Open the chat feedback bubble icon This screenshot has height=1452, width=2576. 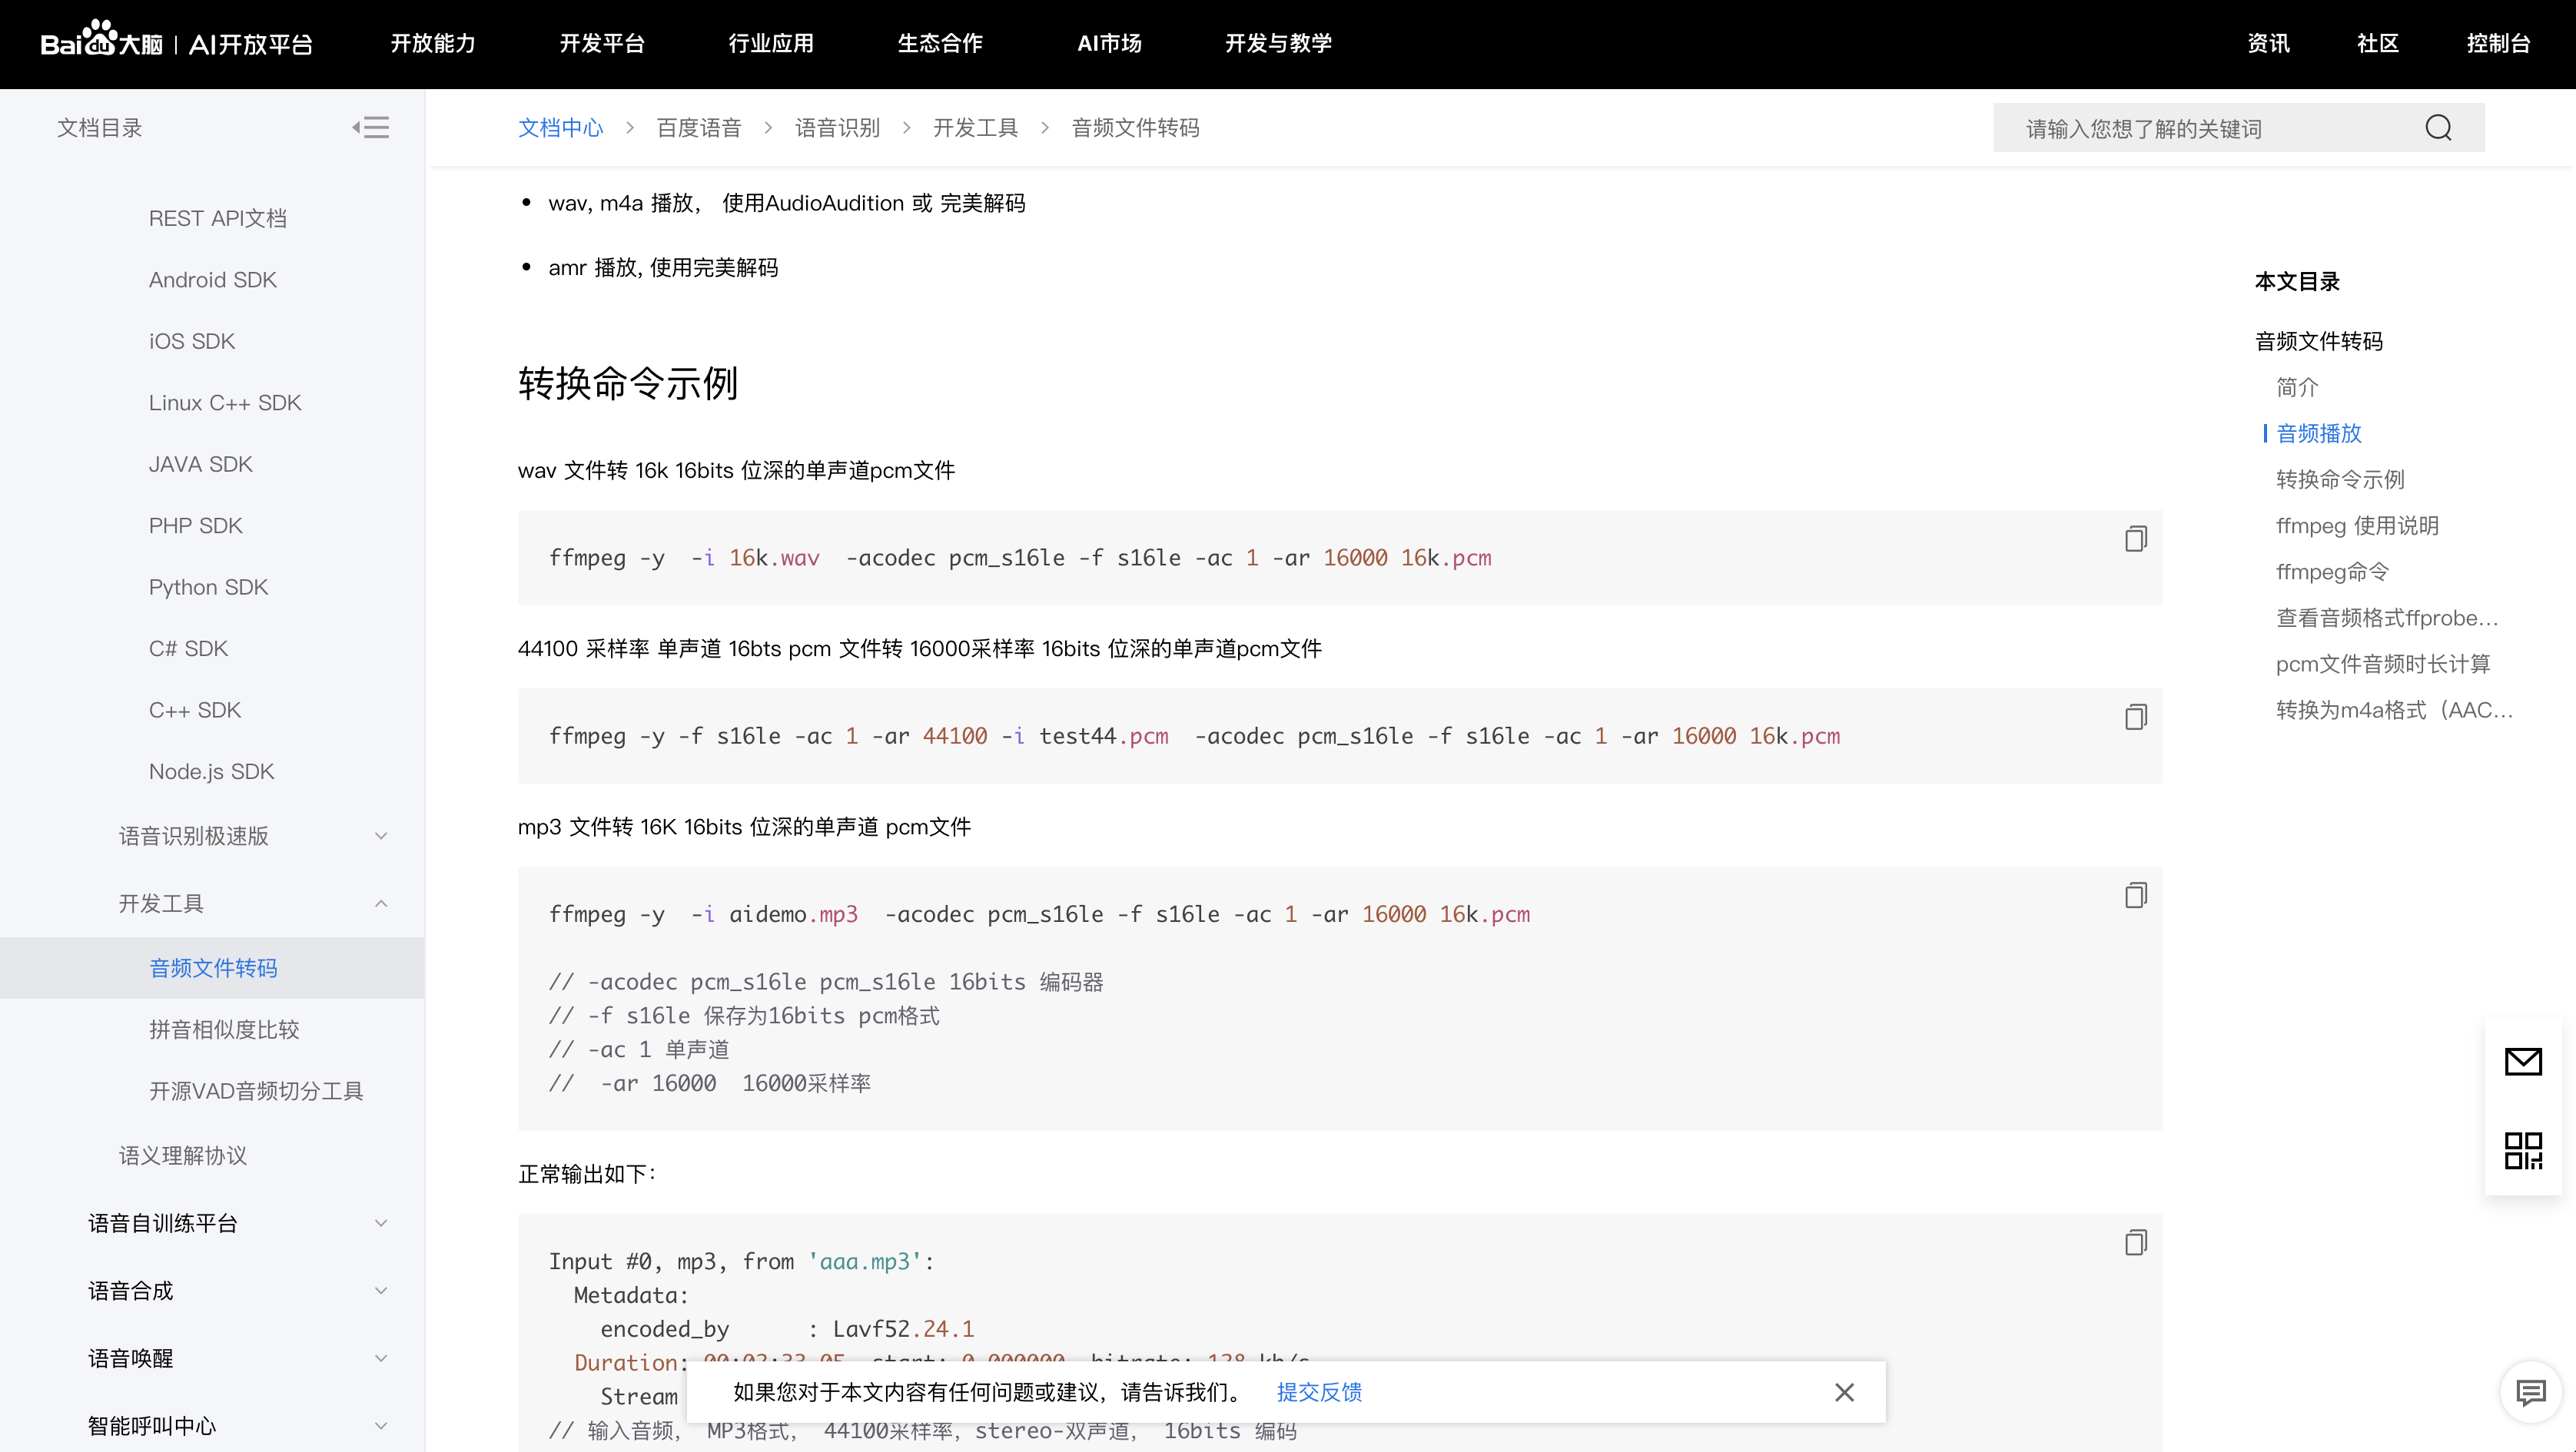tap(2530, 1391)
